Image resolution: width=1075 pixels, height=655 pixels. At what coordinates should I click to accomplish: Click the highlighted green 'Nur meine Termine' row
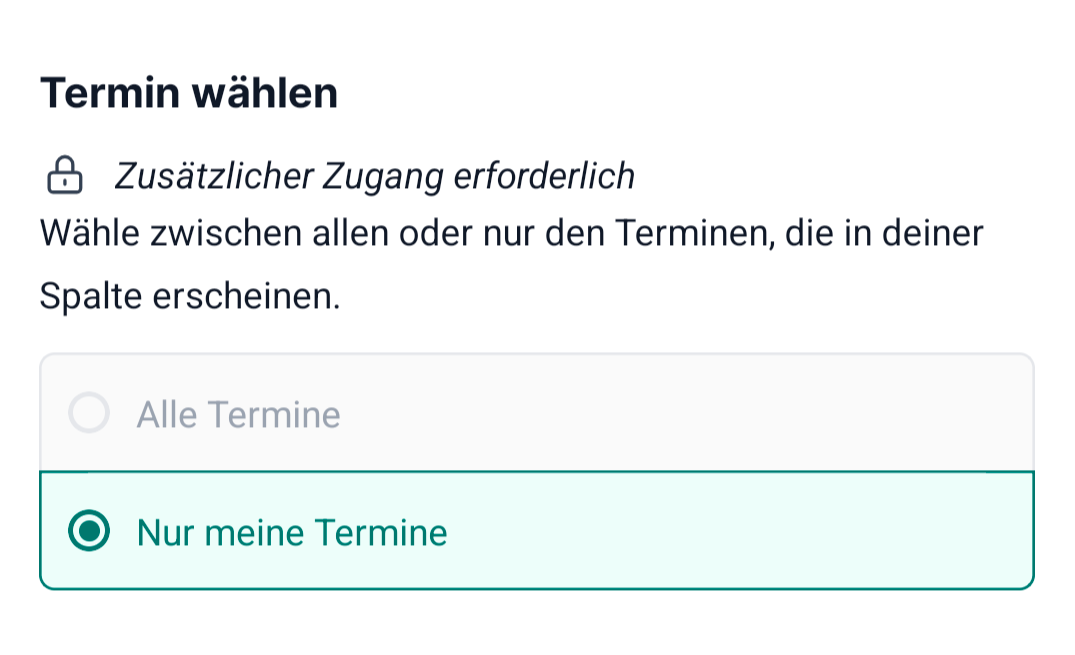(537, 530)
